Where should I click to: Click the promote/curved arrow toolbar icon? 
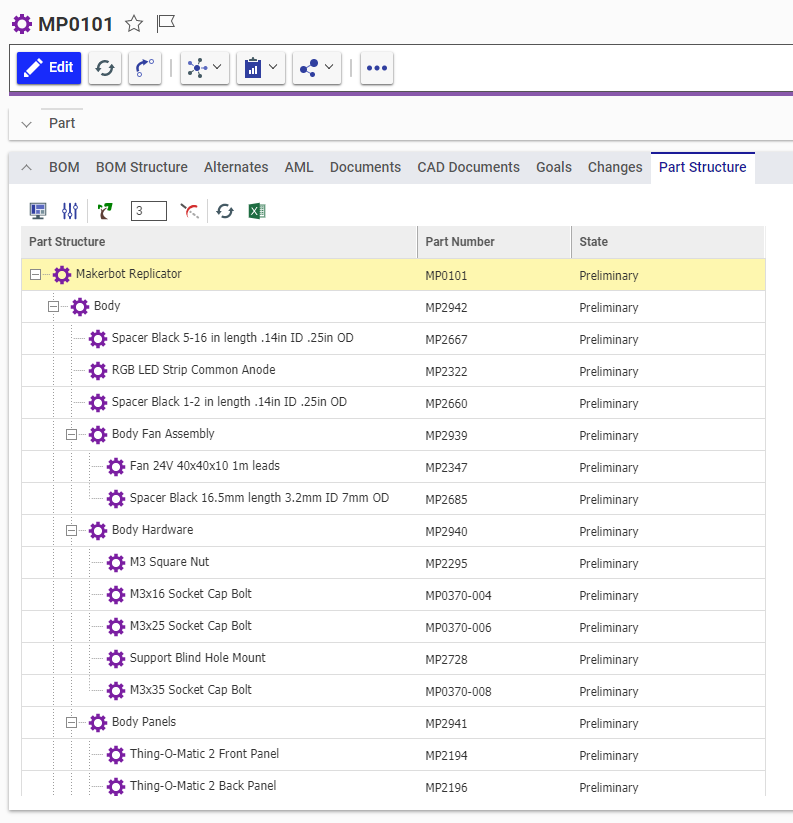point(145,68)
